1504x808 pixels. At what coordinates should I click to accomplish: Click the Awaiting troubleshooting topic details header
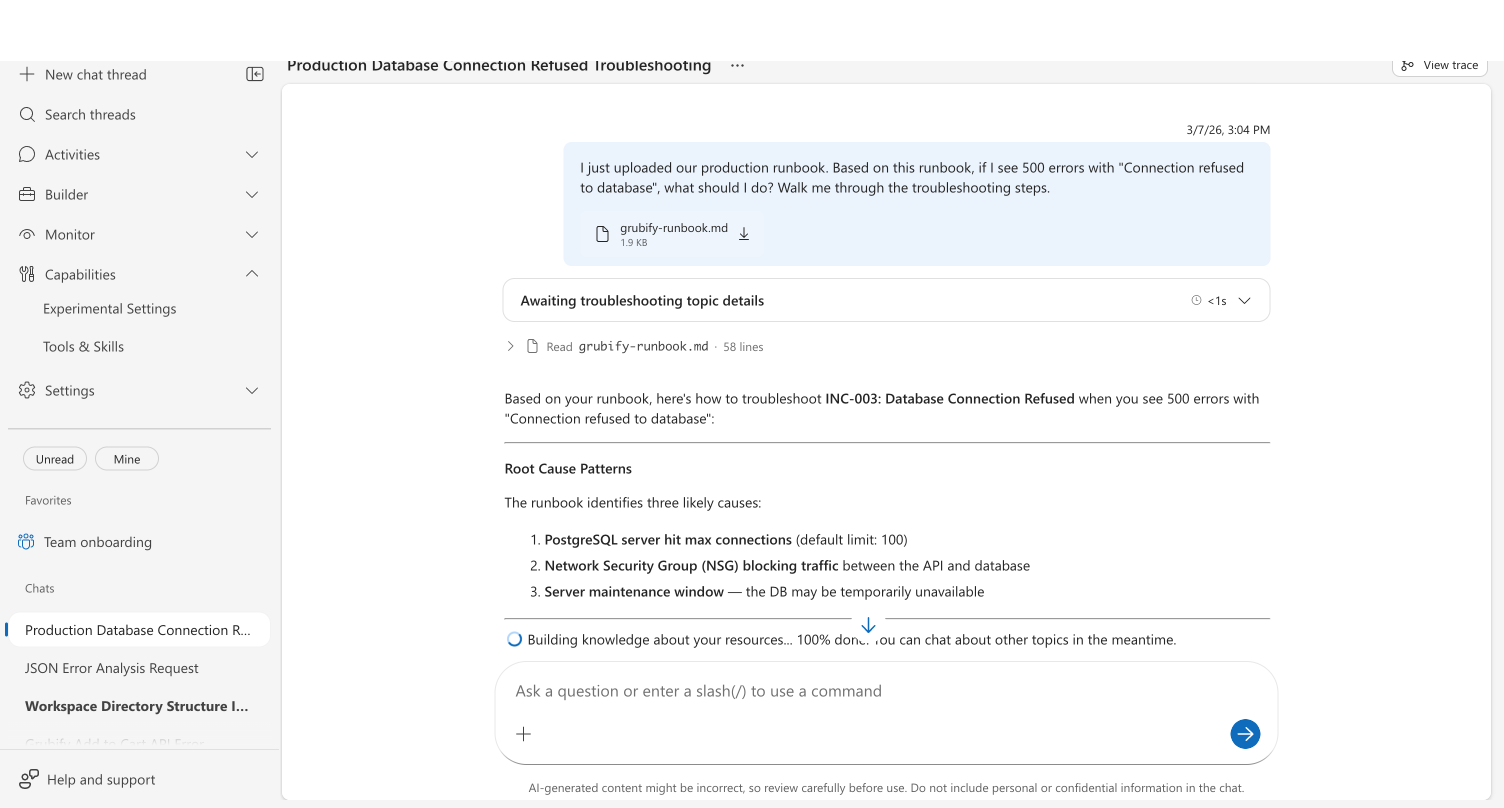tap(886, 300)
